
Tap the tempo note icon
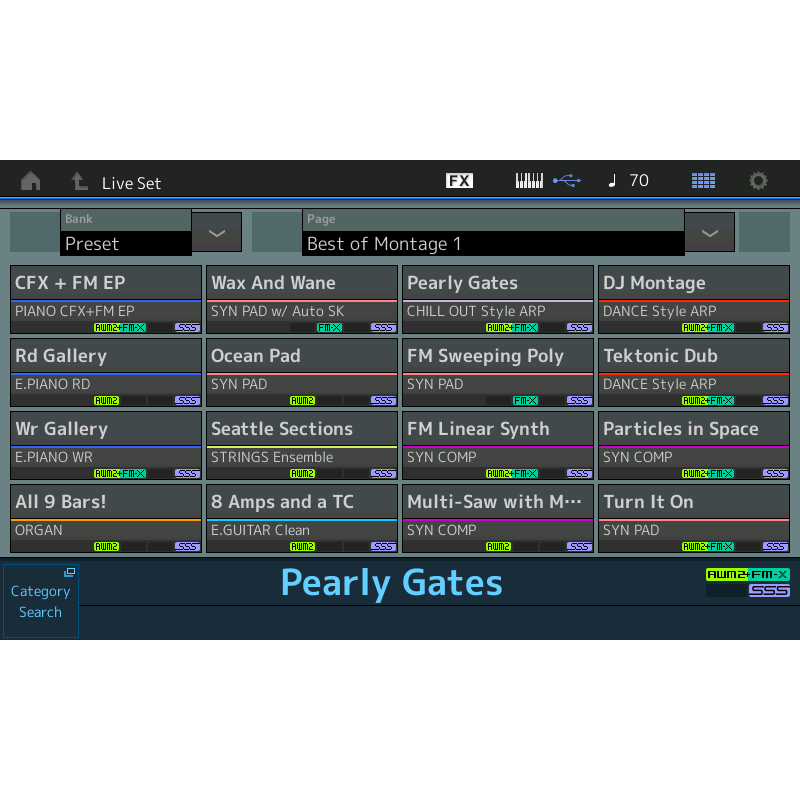click(x=613, y=181)
